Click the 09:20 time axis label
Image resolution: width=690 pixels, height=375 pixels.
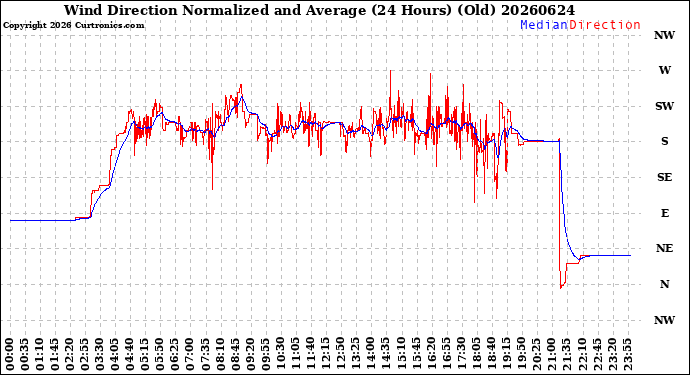pyautogui.click(x=250, y=355)
